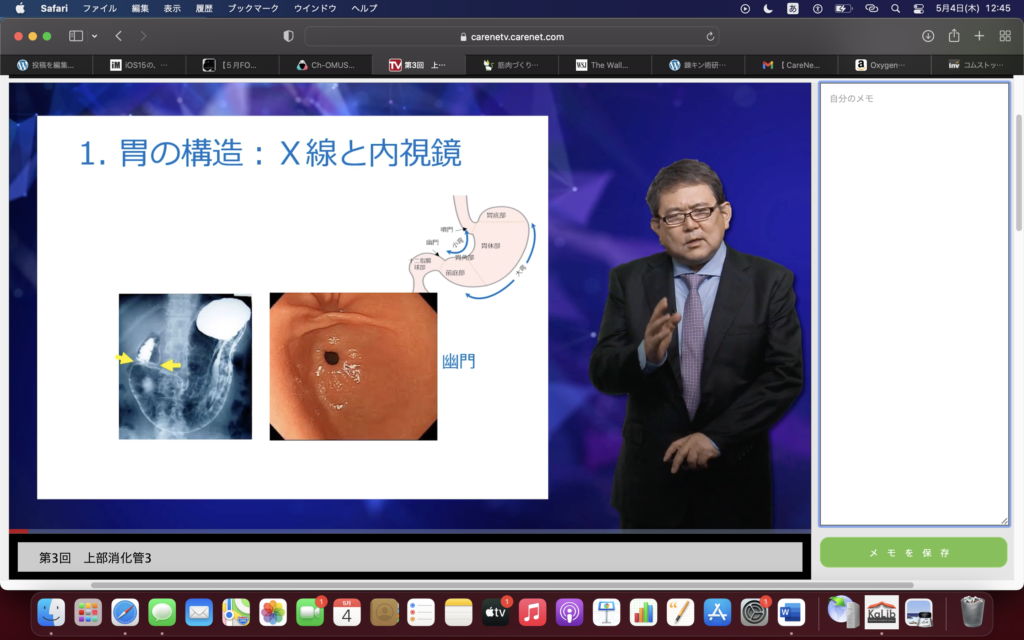The height and width of the screenshot is (640, 1024).
Task: Click the privacy shield icon
Action: click(289, 36)
